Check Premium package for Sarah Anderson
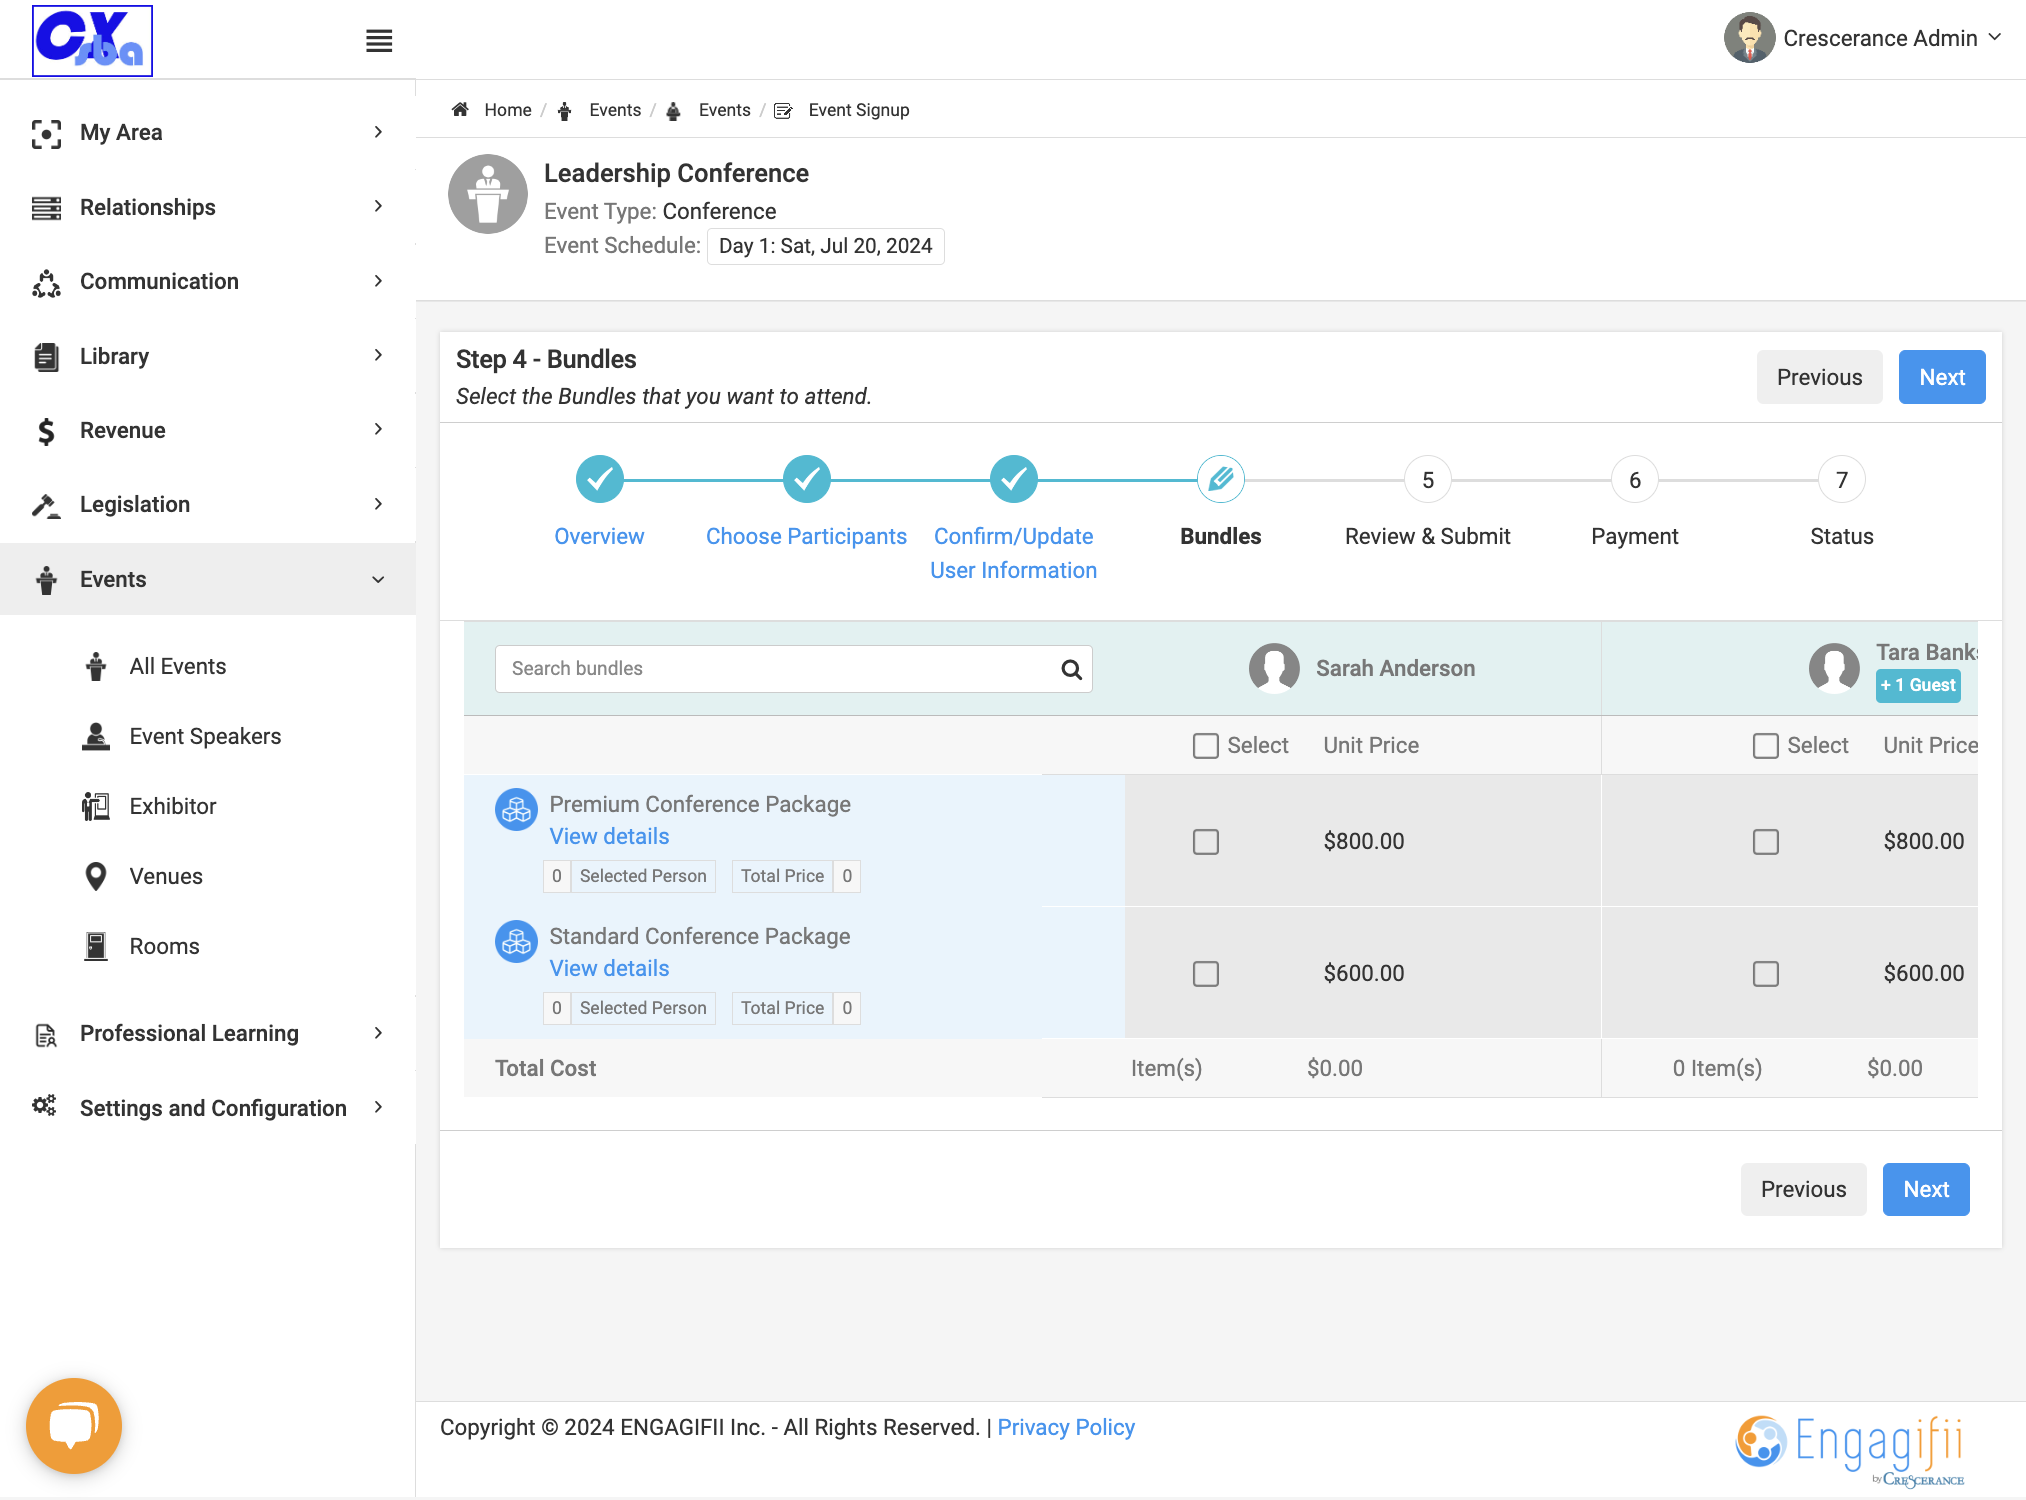2026x1500 pixels. click(x=1206, y=842)
